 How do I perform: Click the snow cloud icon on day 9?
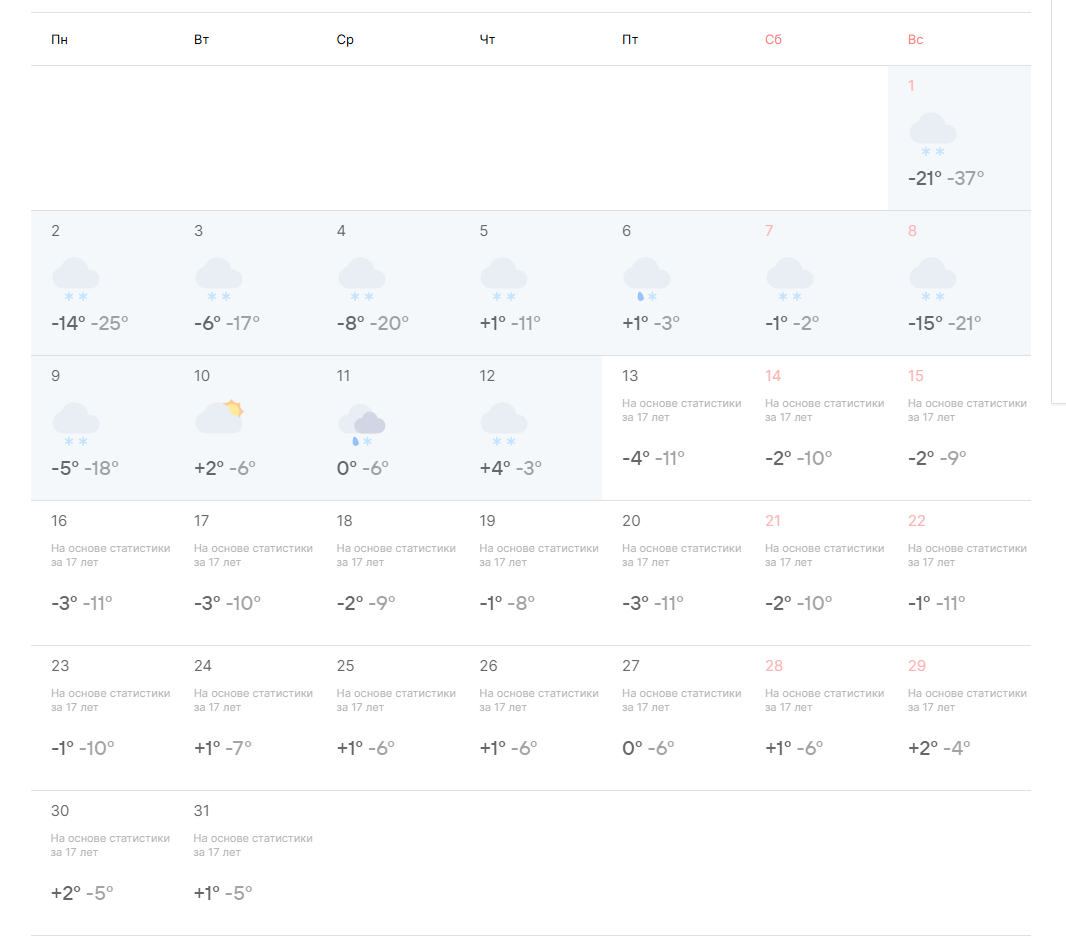click(75, 424)
